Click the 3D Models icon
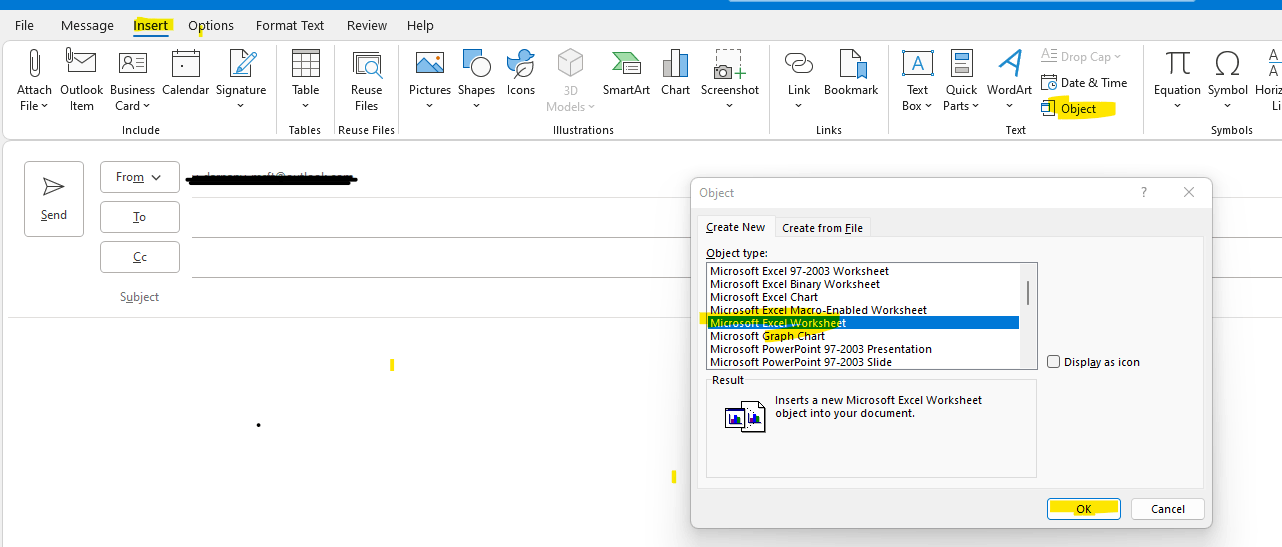 pyautogui.click(x=571, y=63)
